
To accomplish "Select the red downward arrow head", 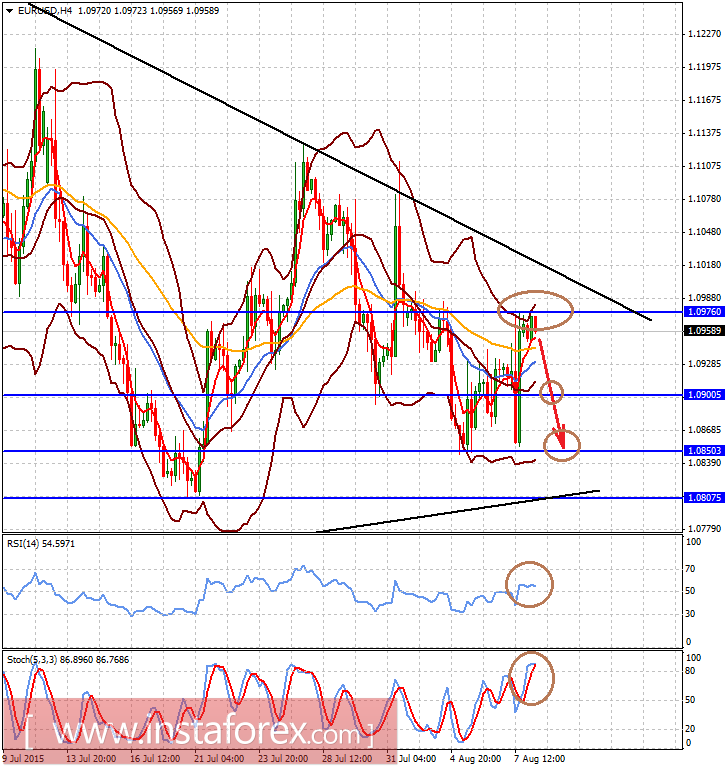I will click(x=562, y=437).
